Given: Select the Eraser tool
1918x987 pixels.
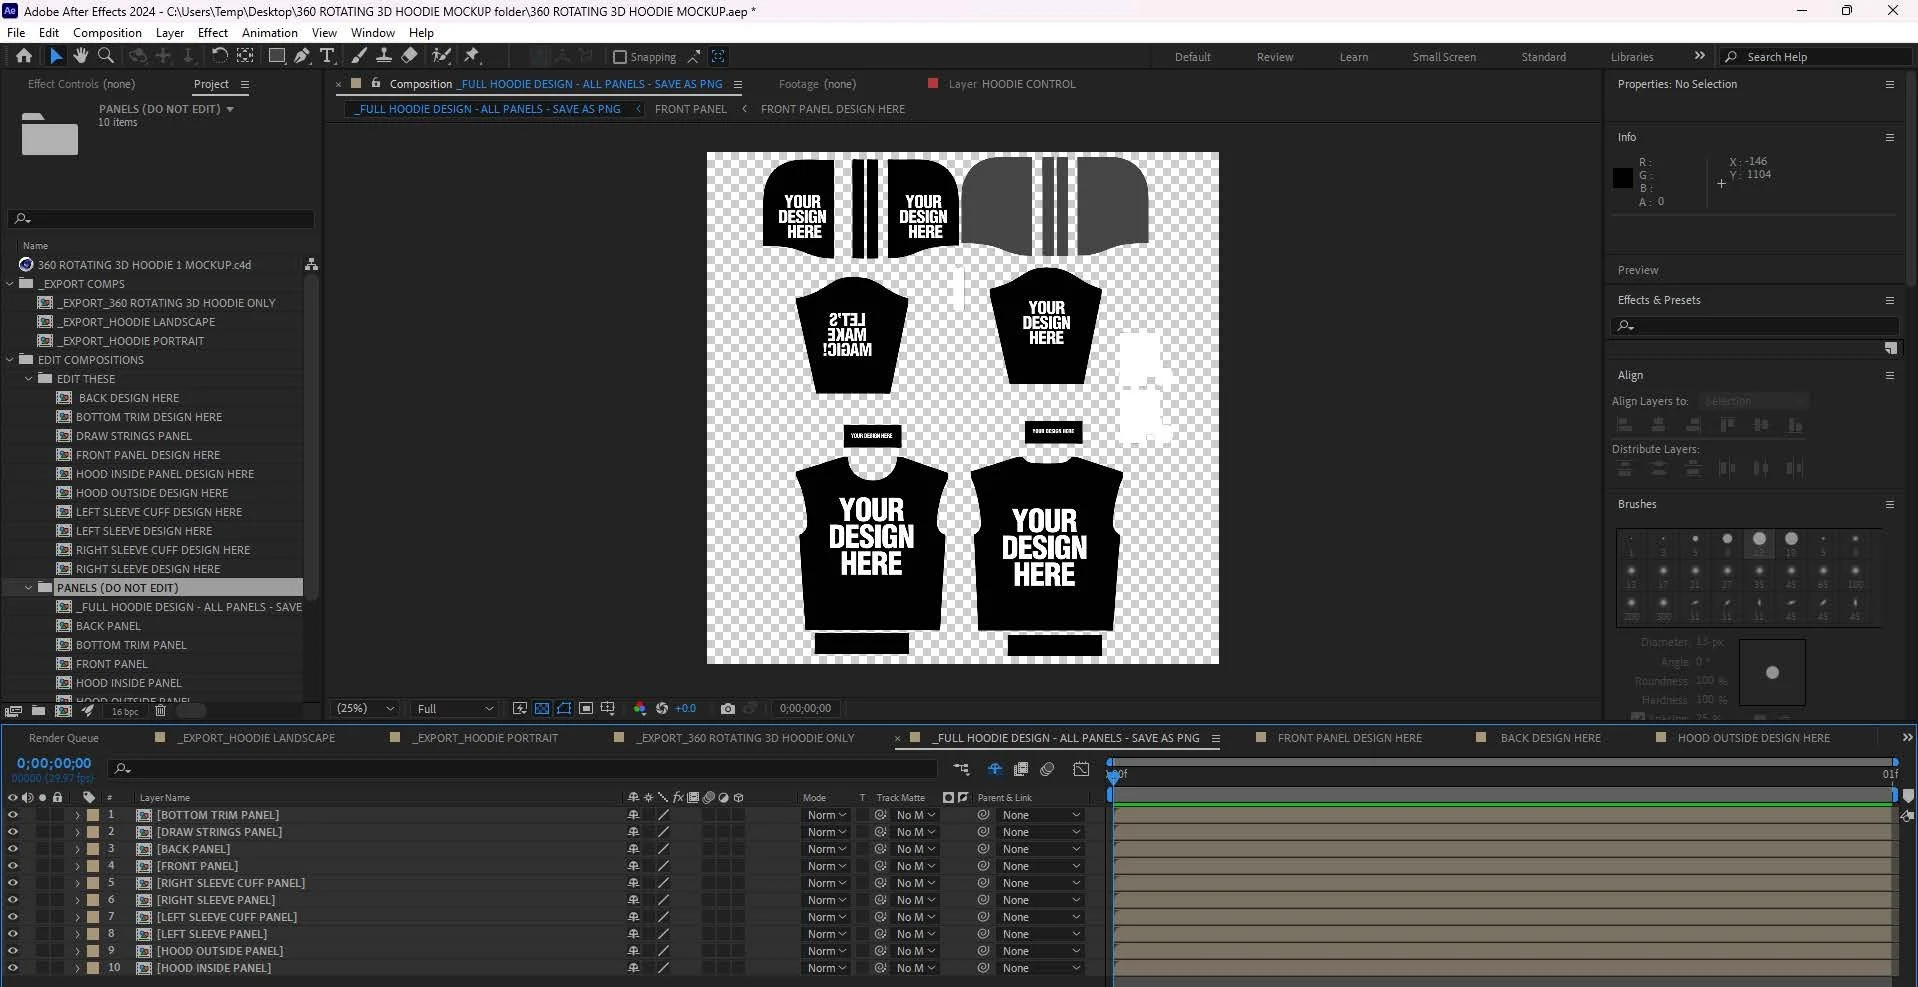Looking at the screenshot, I should coord(409,56).
